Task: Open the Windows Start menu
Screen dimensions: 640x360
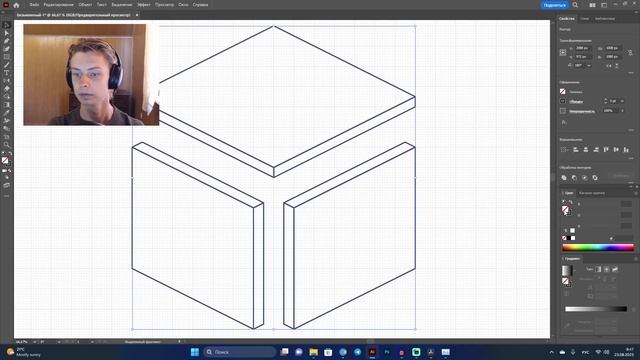Action: 195,352
